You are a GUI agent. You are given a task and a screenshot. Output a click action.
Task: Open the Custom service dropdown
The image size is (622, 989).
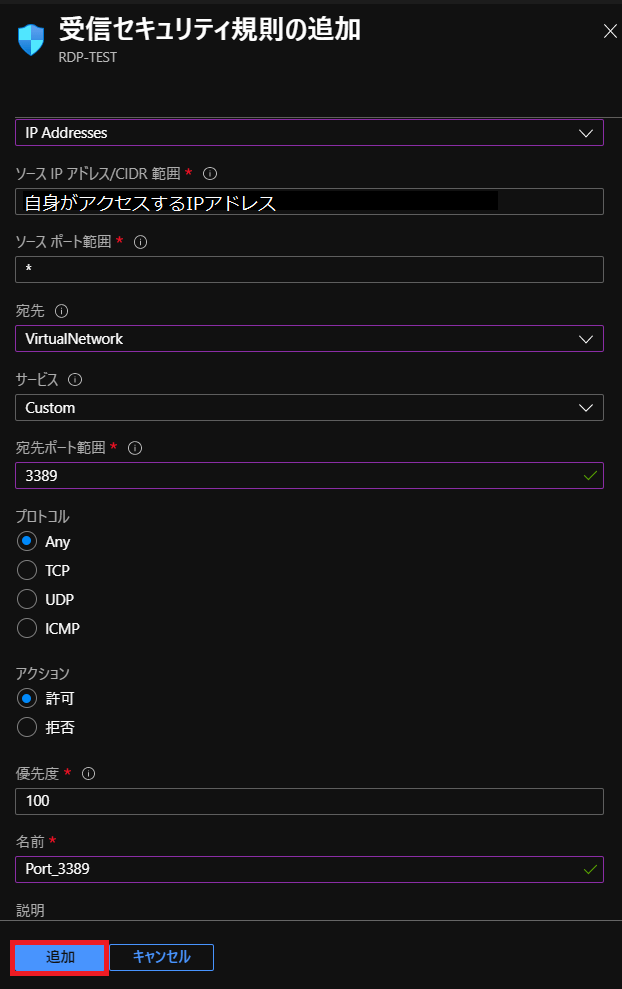pyautogui.click(x=309, y=407)
